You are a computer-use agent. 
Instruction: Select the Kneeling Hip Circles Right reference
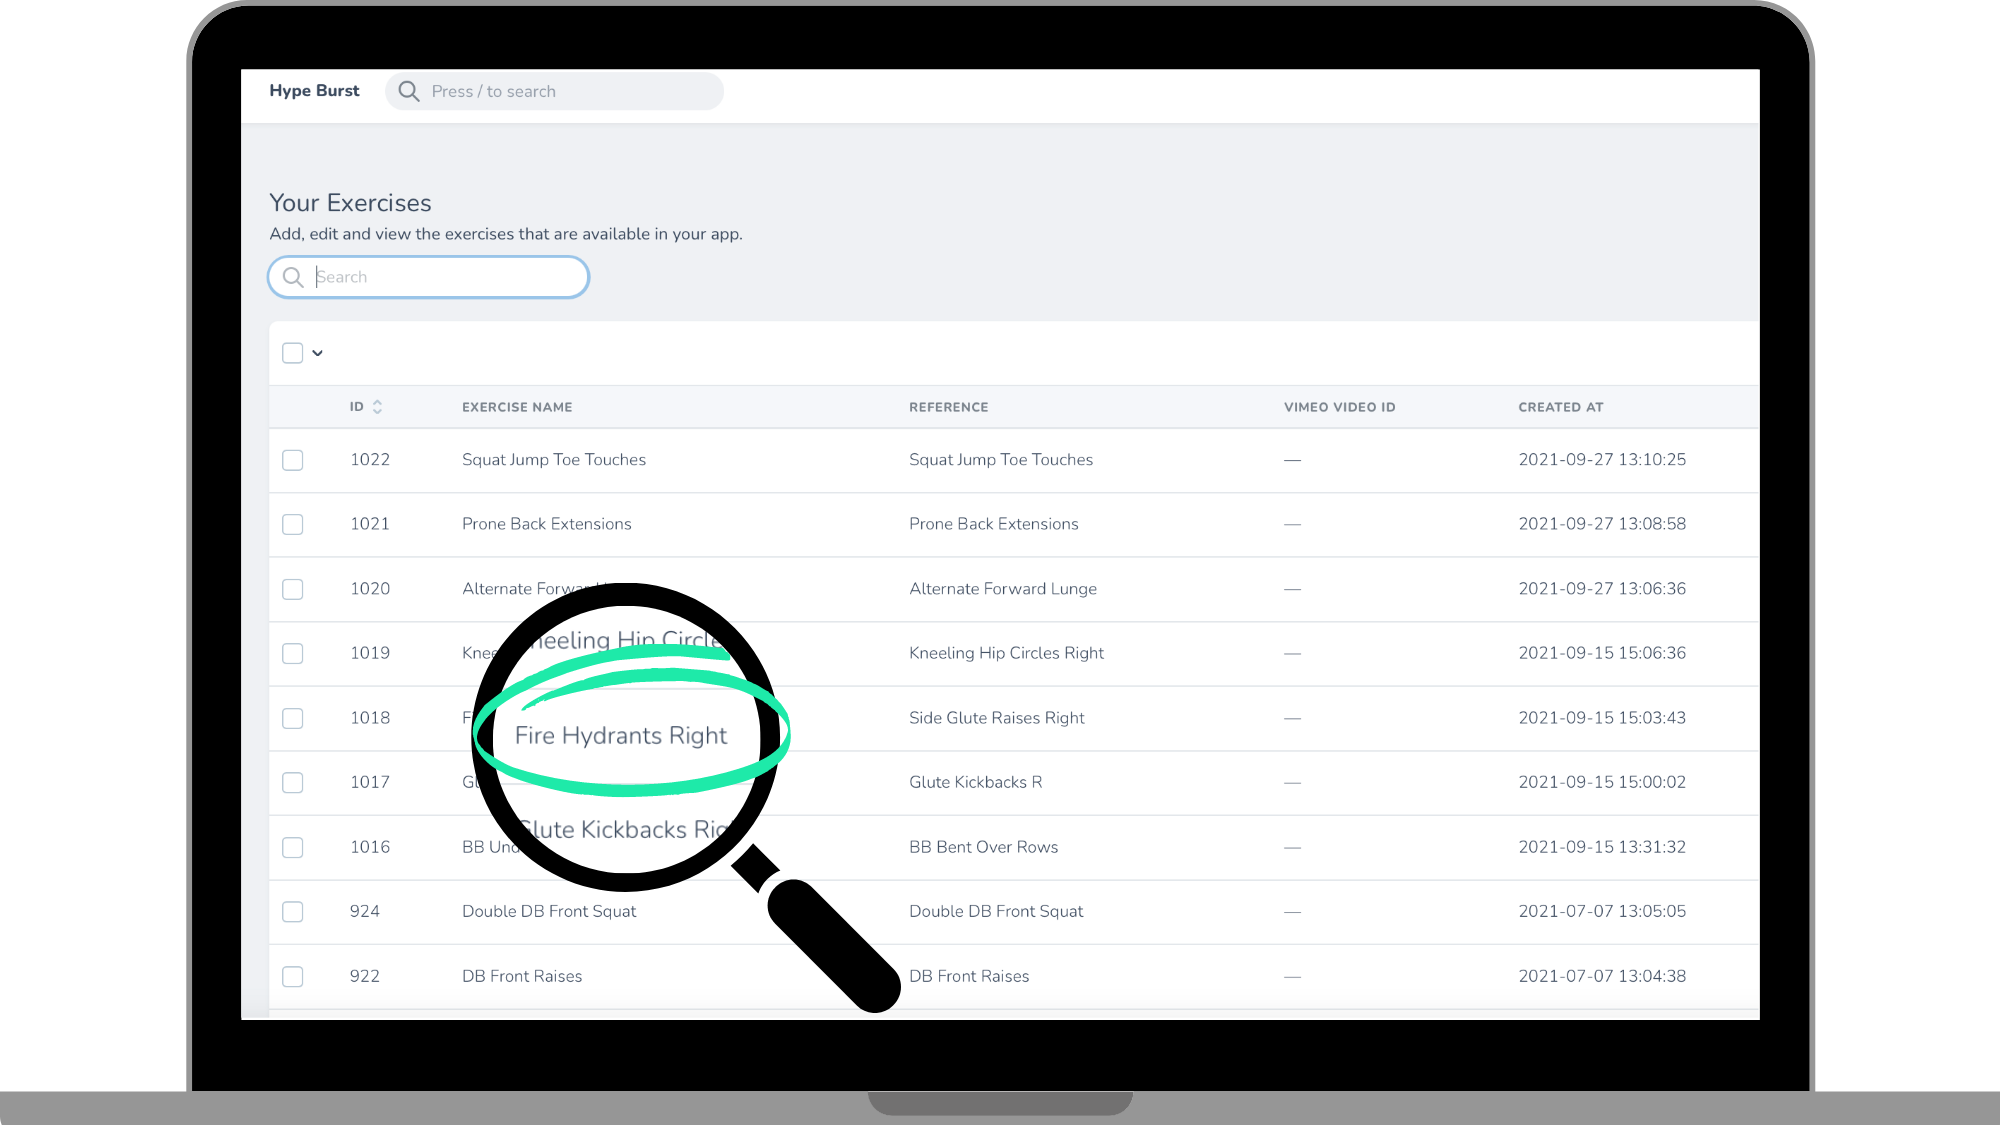(1006, 653)
